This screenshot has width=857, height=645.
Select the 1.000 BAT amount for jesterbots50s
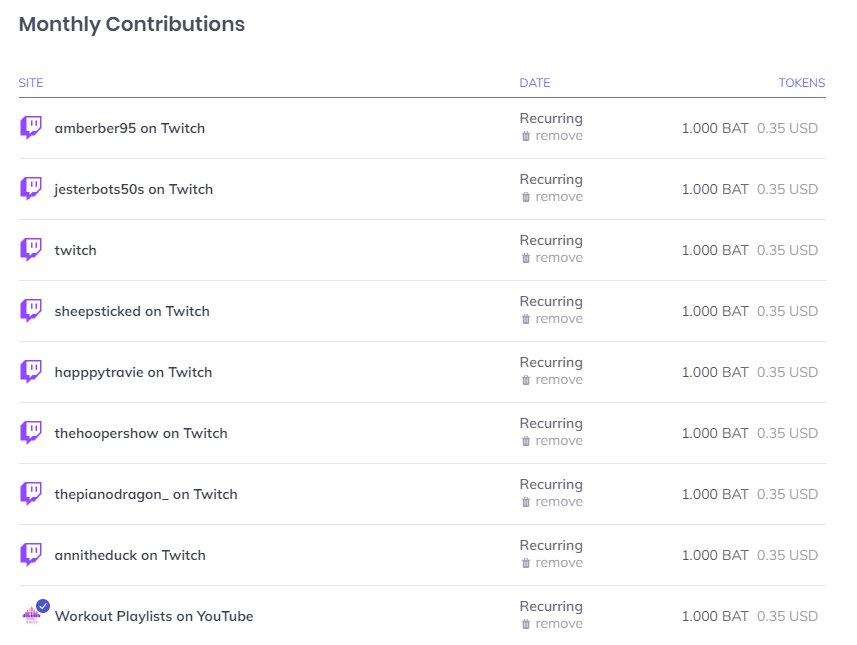coord(715,189)
